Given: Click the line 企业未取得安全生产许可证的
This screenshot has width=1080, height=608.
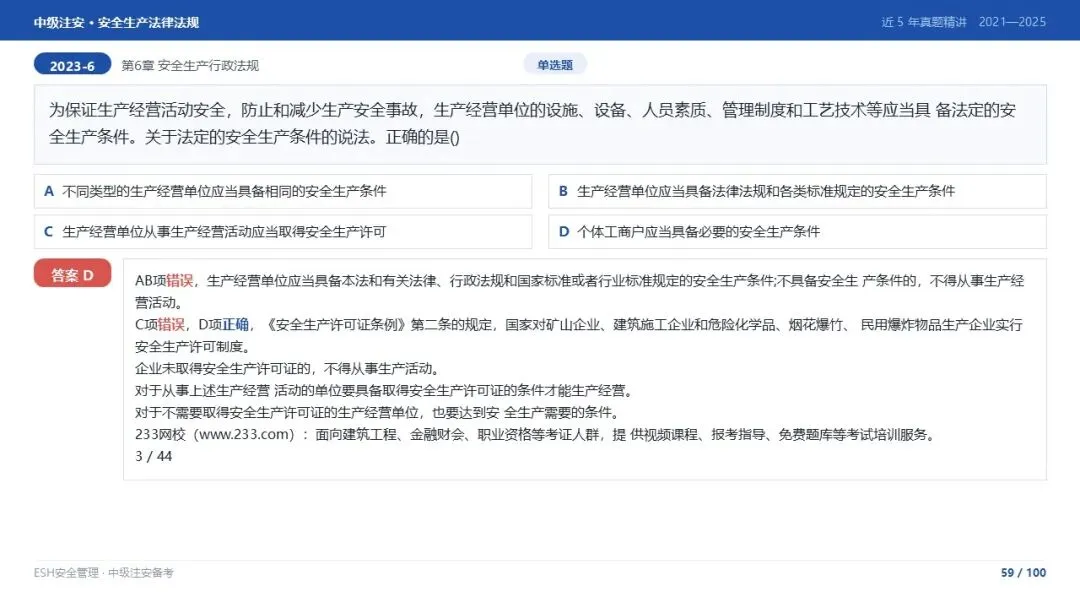Looking at the screenshot, I should [x=289, y=368].
